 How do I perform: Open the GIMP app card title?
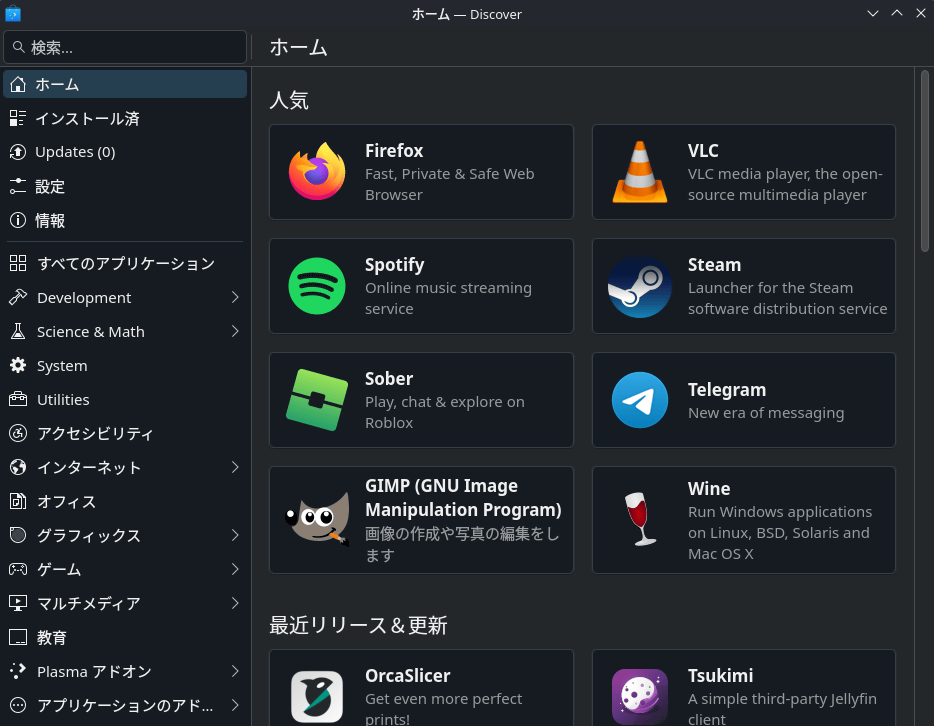(x=463, y=497)
